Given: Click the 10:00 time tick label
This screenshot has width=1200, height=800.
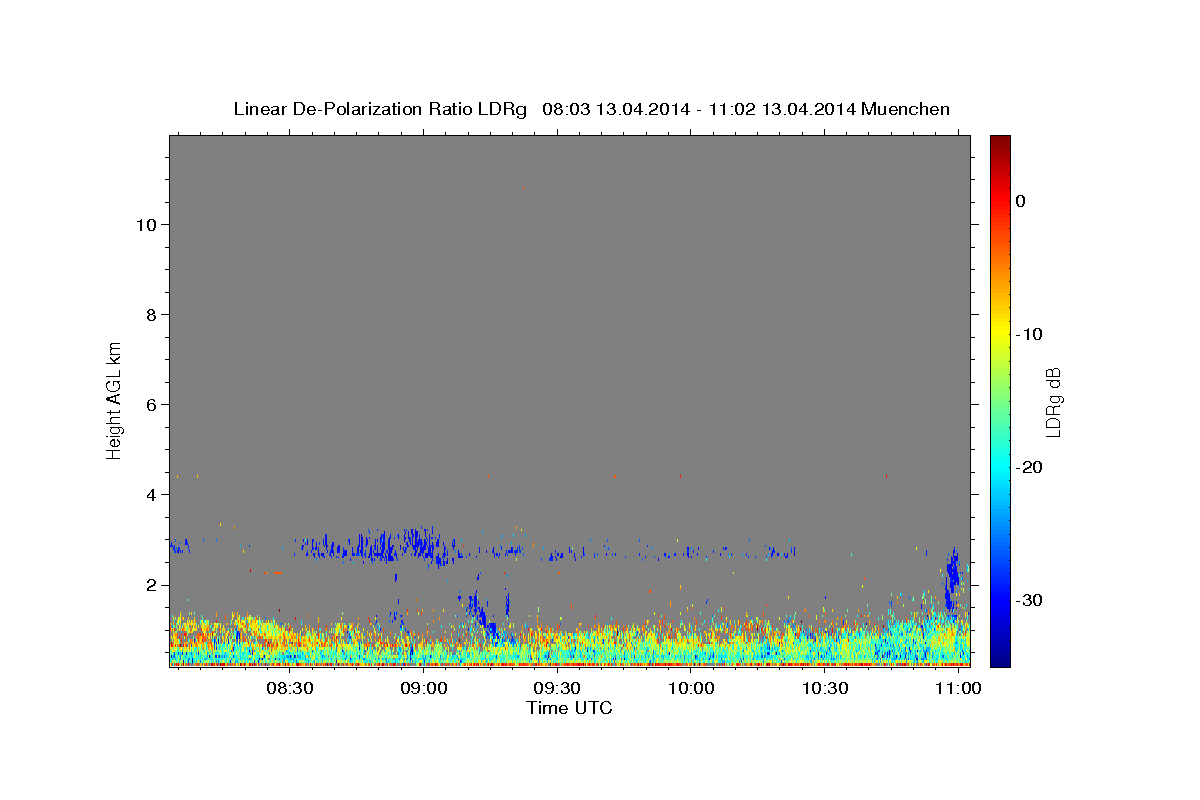Looking at the screenshot, I should [x=691, y=689].
